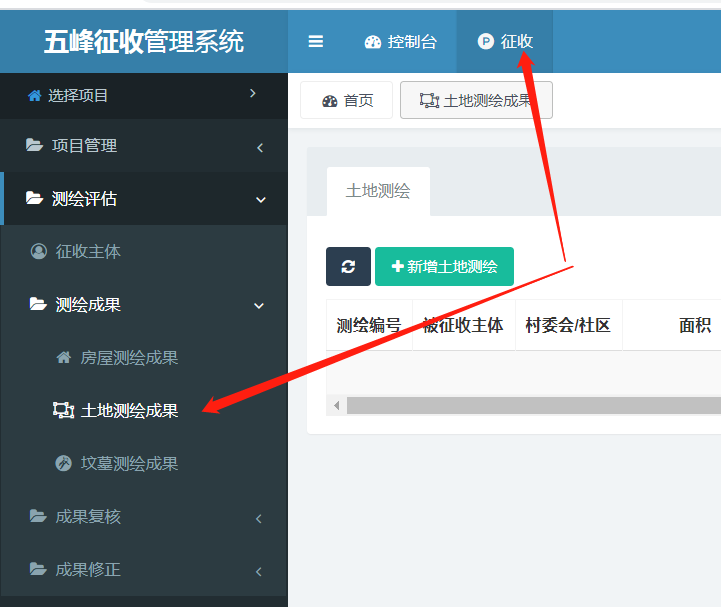Click the P icon beside 征收
721x607 pixels.
[486, 41]
